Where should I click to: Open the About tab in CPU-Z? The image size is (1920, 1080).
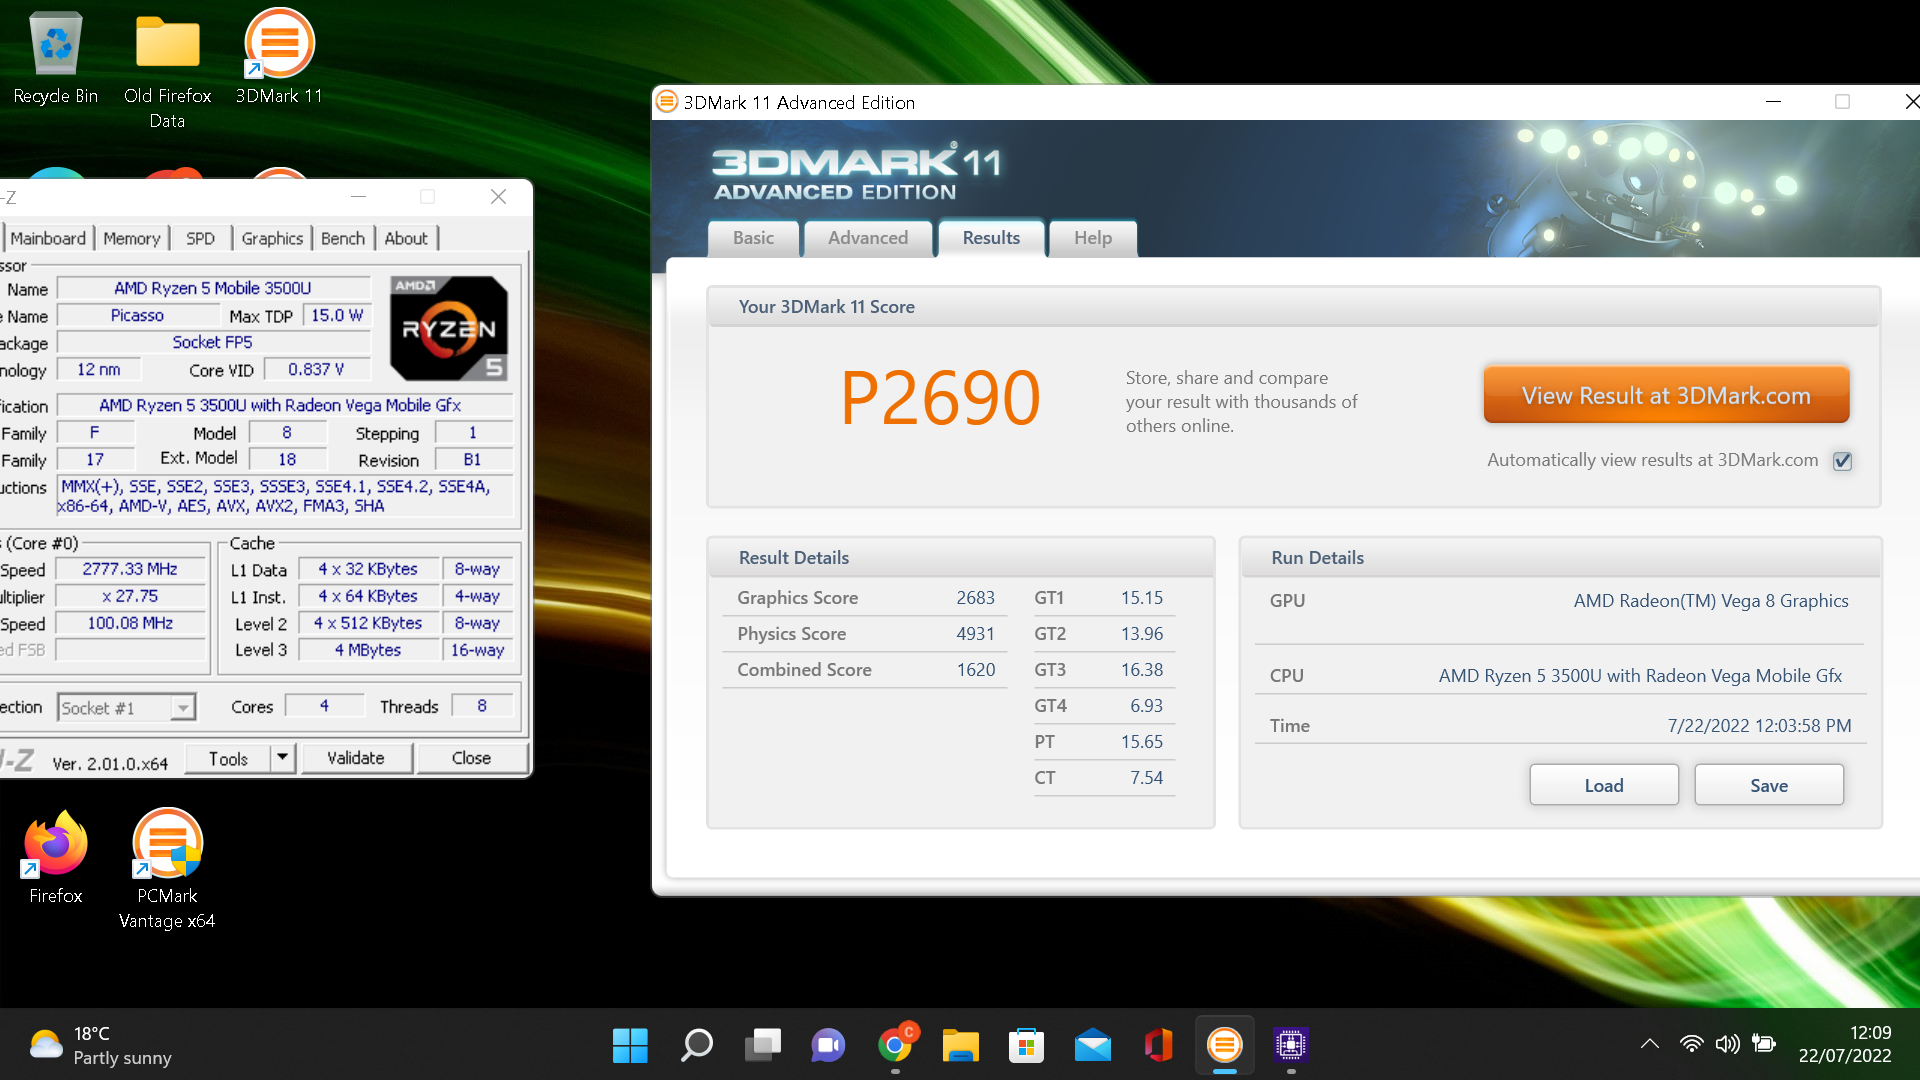406,238
